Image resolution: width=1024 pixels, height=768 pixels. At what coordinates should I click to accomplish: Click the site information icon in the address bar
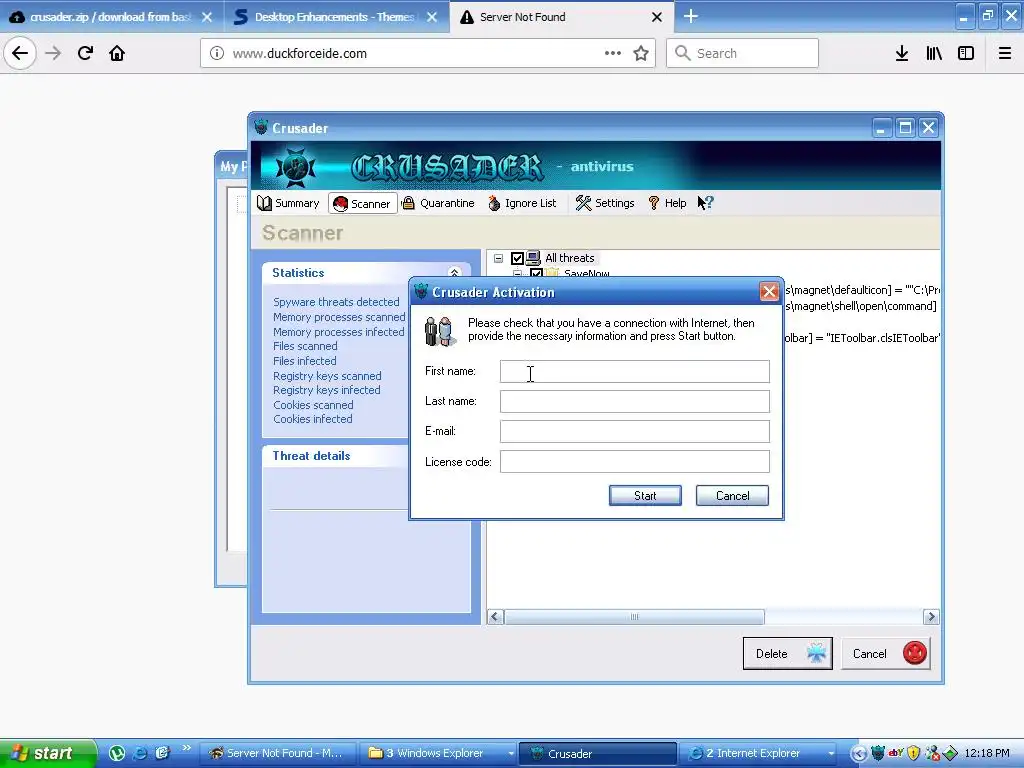click(x=216, y=53)
